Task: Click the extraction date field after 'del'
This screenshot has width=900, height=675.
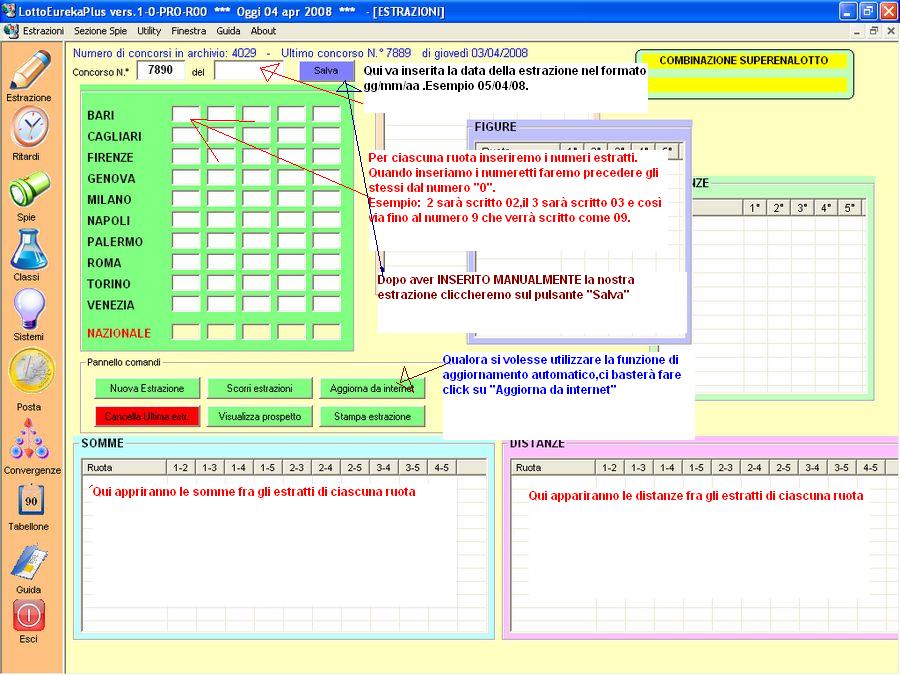Action: (x=247, y=71)
